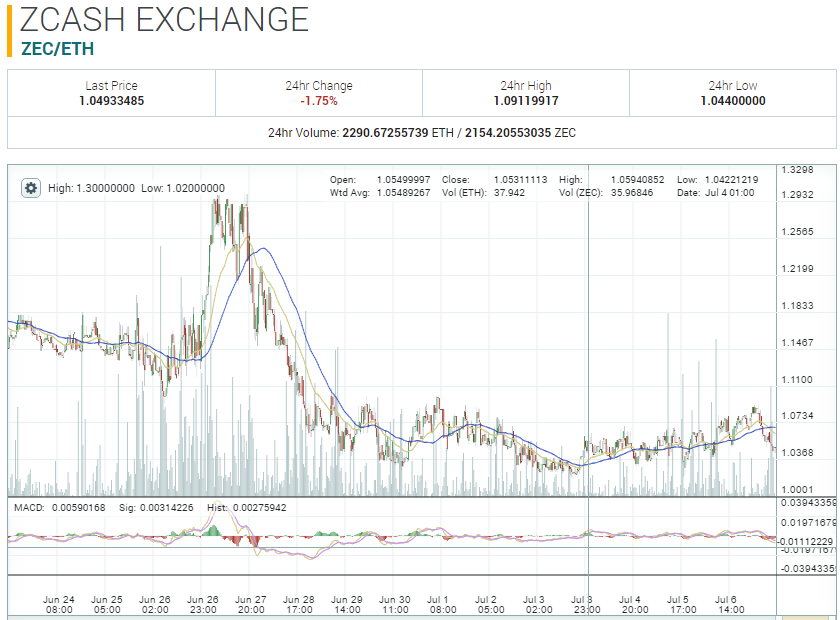This screenshot has height=620, width=840.
Task: Click Hist value 0.00275942
Action: 259,507
